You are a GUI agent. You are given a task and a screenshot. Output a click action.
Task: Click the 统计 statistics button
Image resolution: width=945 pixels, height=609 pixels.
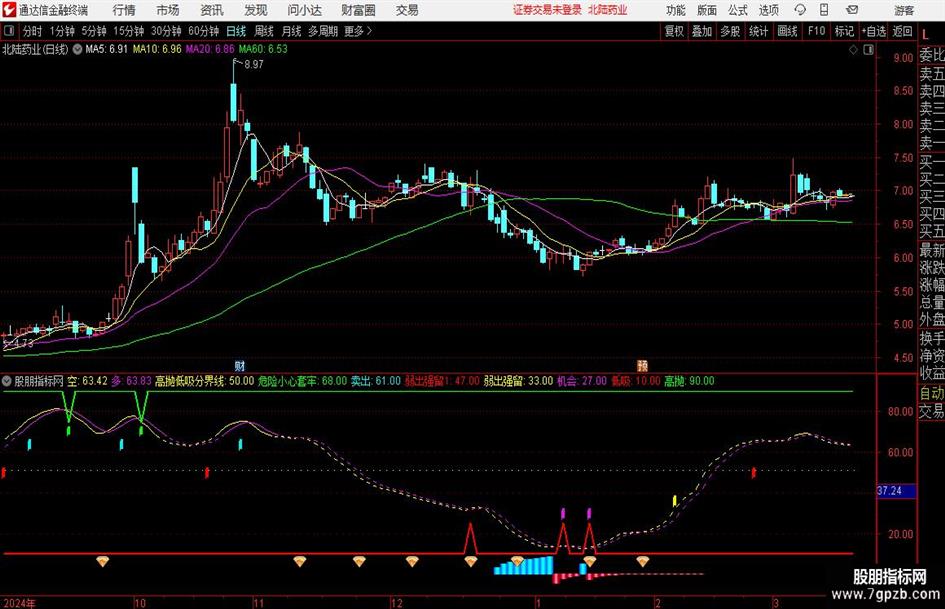point(759,31)
